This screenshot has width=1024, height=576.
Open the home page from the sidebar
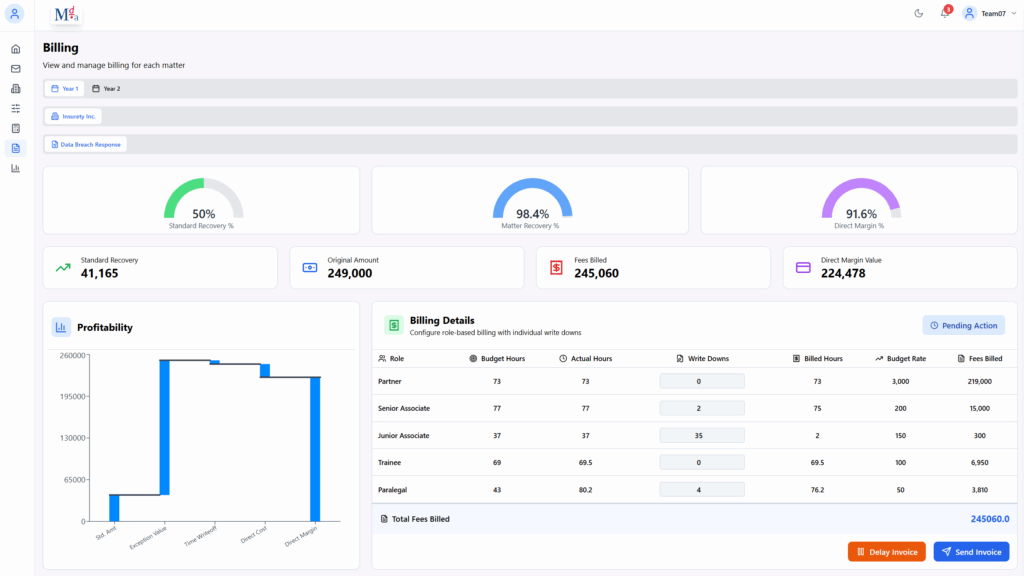(15, 49)
